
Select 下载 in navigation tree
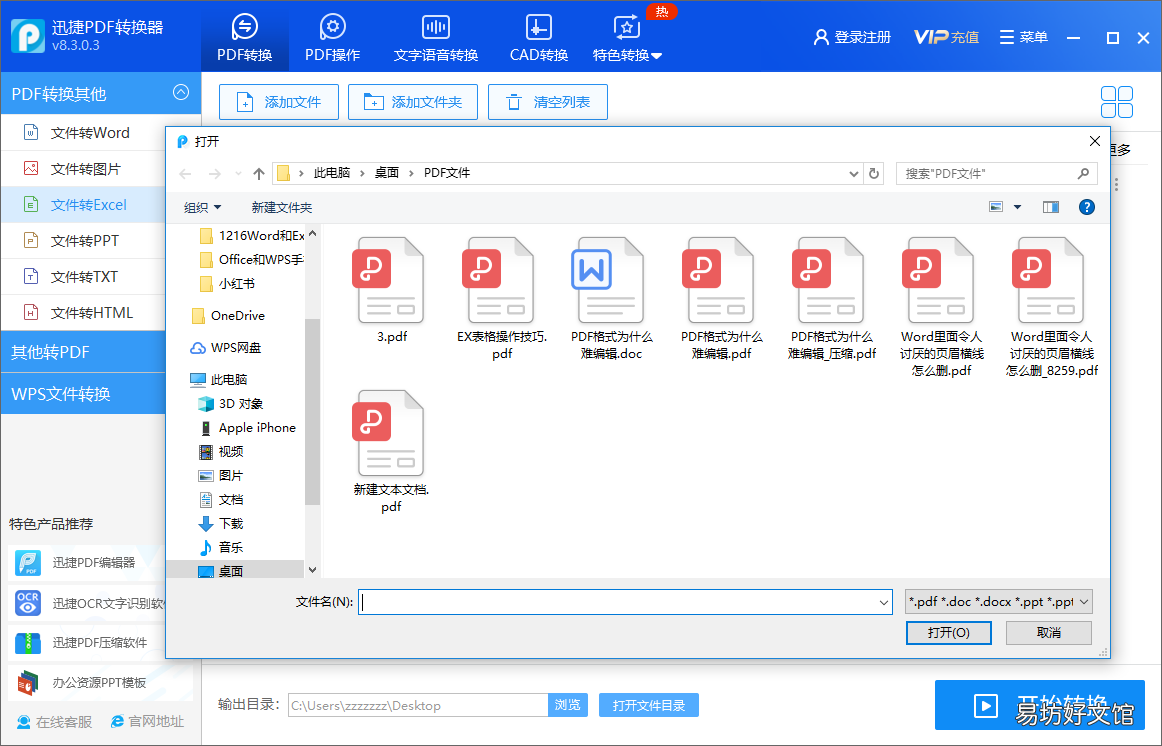tap(221, 524)
